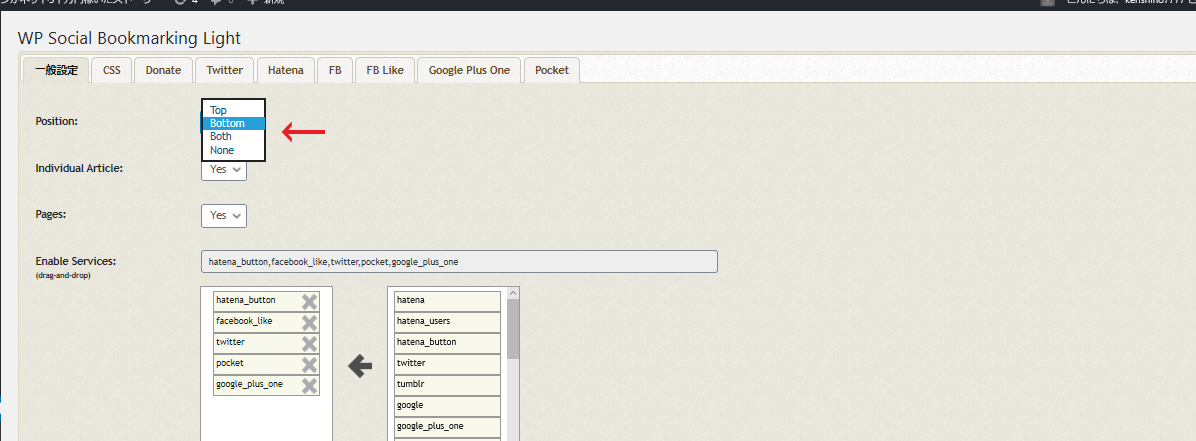Choose None in the Position list
Image resolution: width=1196 pixels, height=441 pixels.
pos(233,150)
